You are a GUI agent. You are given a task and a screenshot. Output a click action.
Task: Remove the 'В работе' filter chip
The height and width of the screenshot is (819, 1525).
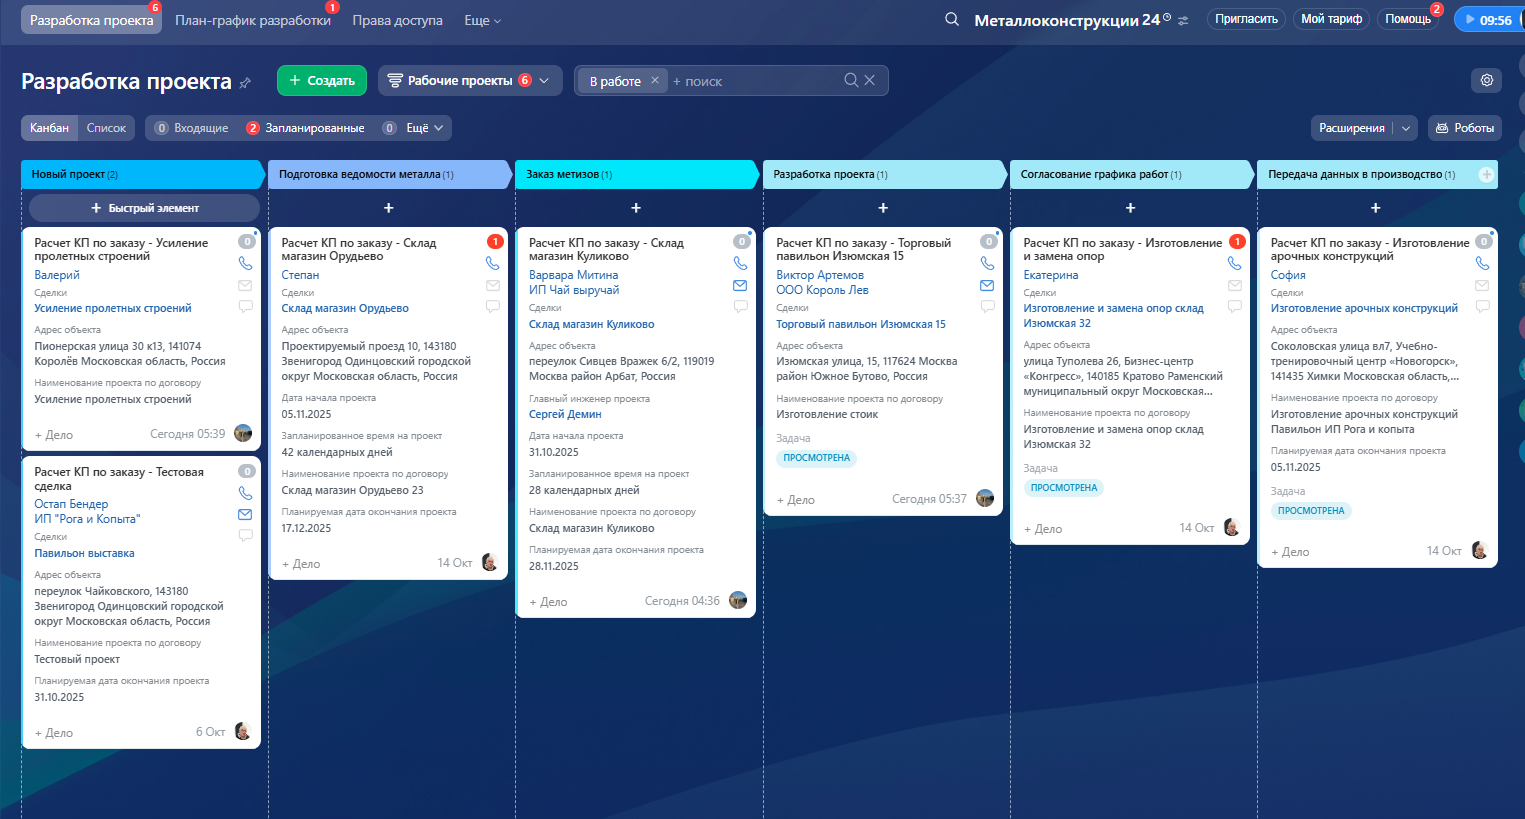655,80
